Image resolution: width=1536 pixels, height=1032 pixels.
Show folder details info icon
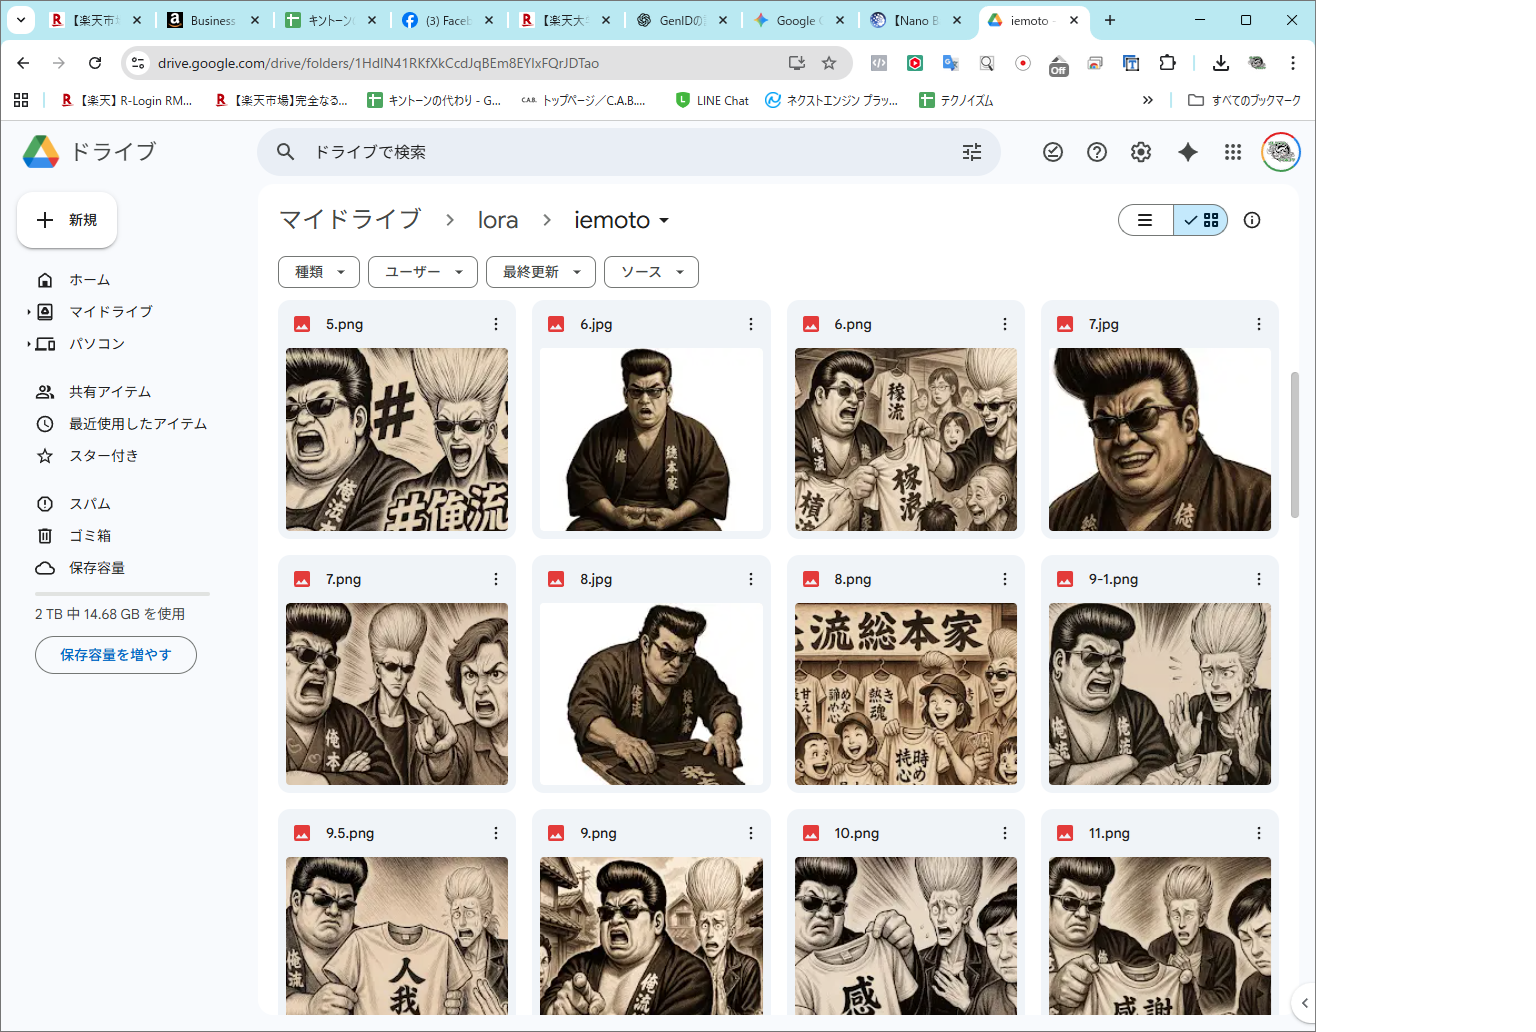coord(1252,220)
